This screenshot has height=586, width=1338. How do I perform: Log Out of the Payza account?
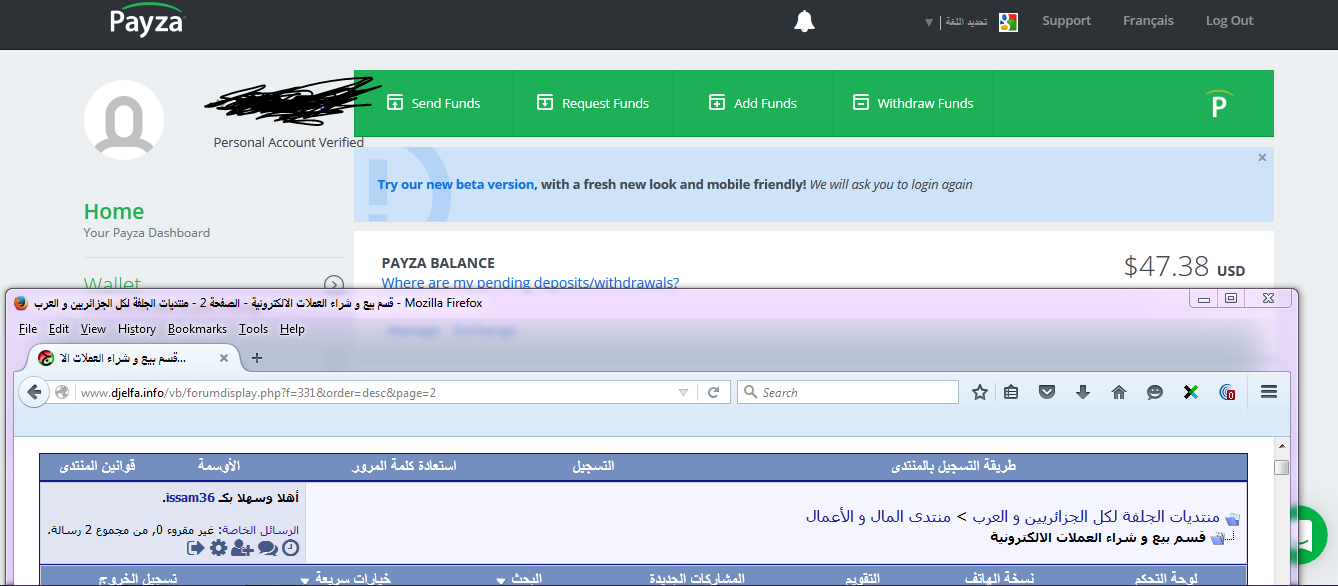pos(1229,20)
